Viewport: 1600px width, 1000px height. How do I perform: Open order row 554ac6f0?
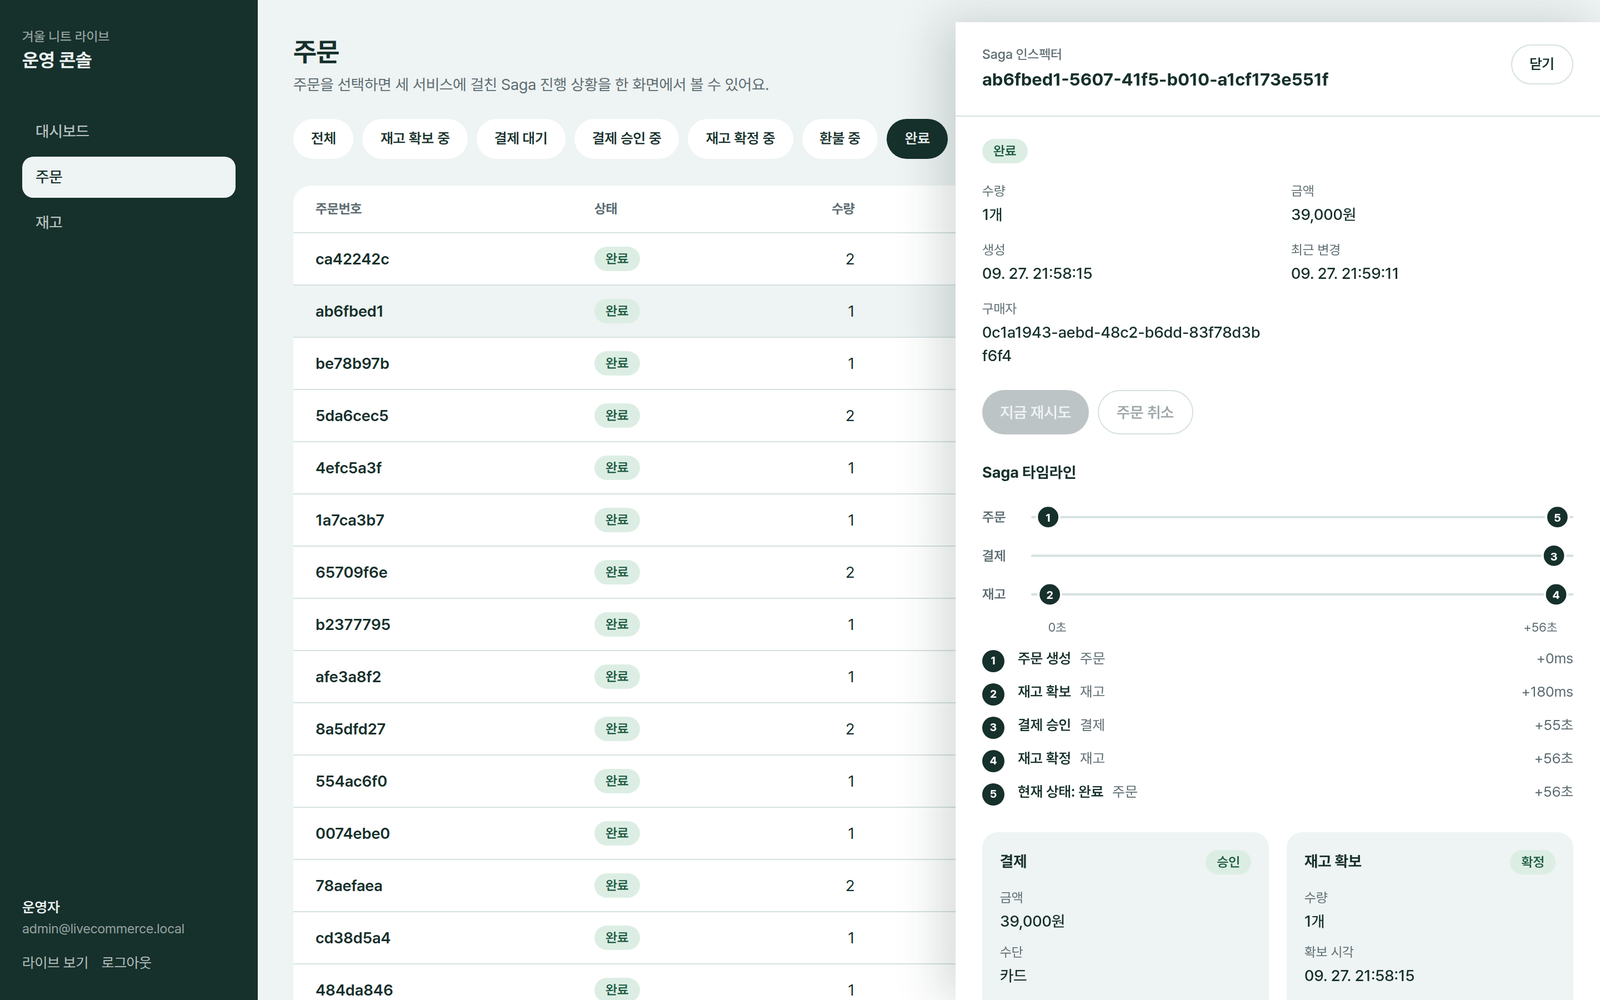[x=624, y=781]
